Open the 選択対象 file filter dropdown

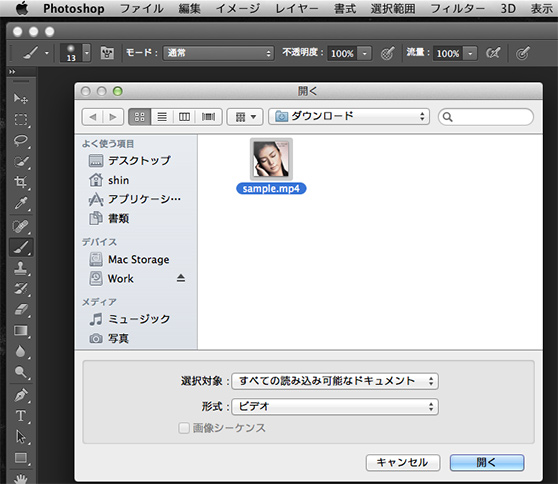[335, 381]
